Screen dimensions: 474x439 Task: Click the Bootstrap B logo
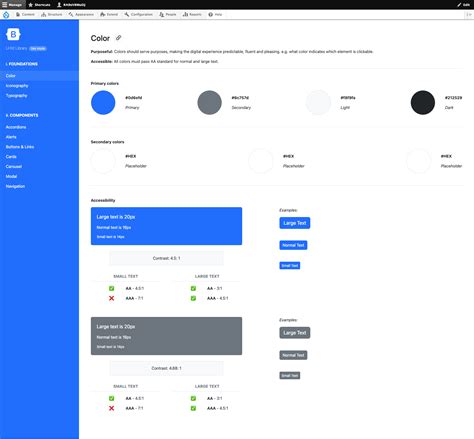13,34
